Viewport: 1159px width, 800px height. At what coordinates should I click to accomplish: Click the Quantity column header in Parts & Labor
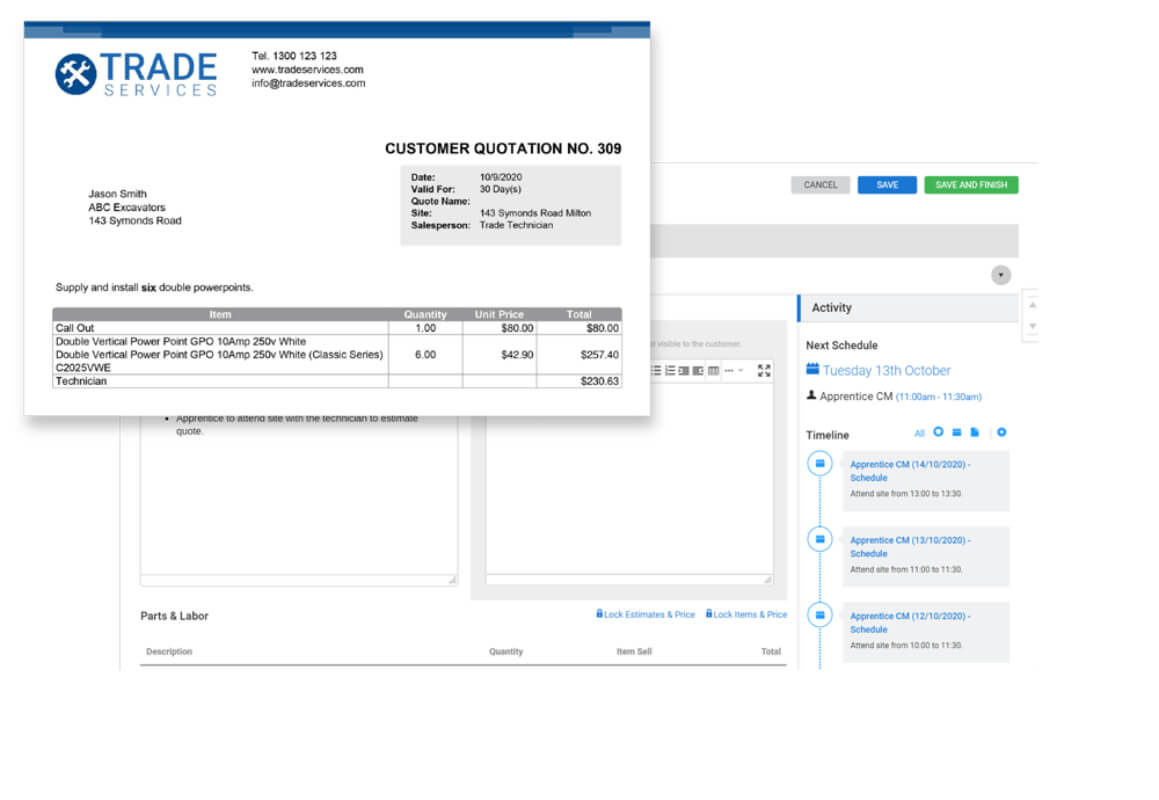(506, 651)
